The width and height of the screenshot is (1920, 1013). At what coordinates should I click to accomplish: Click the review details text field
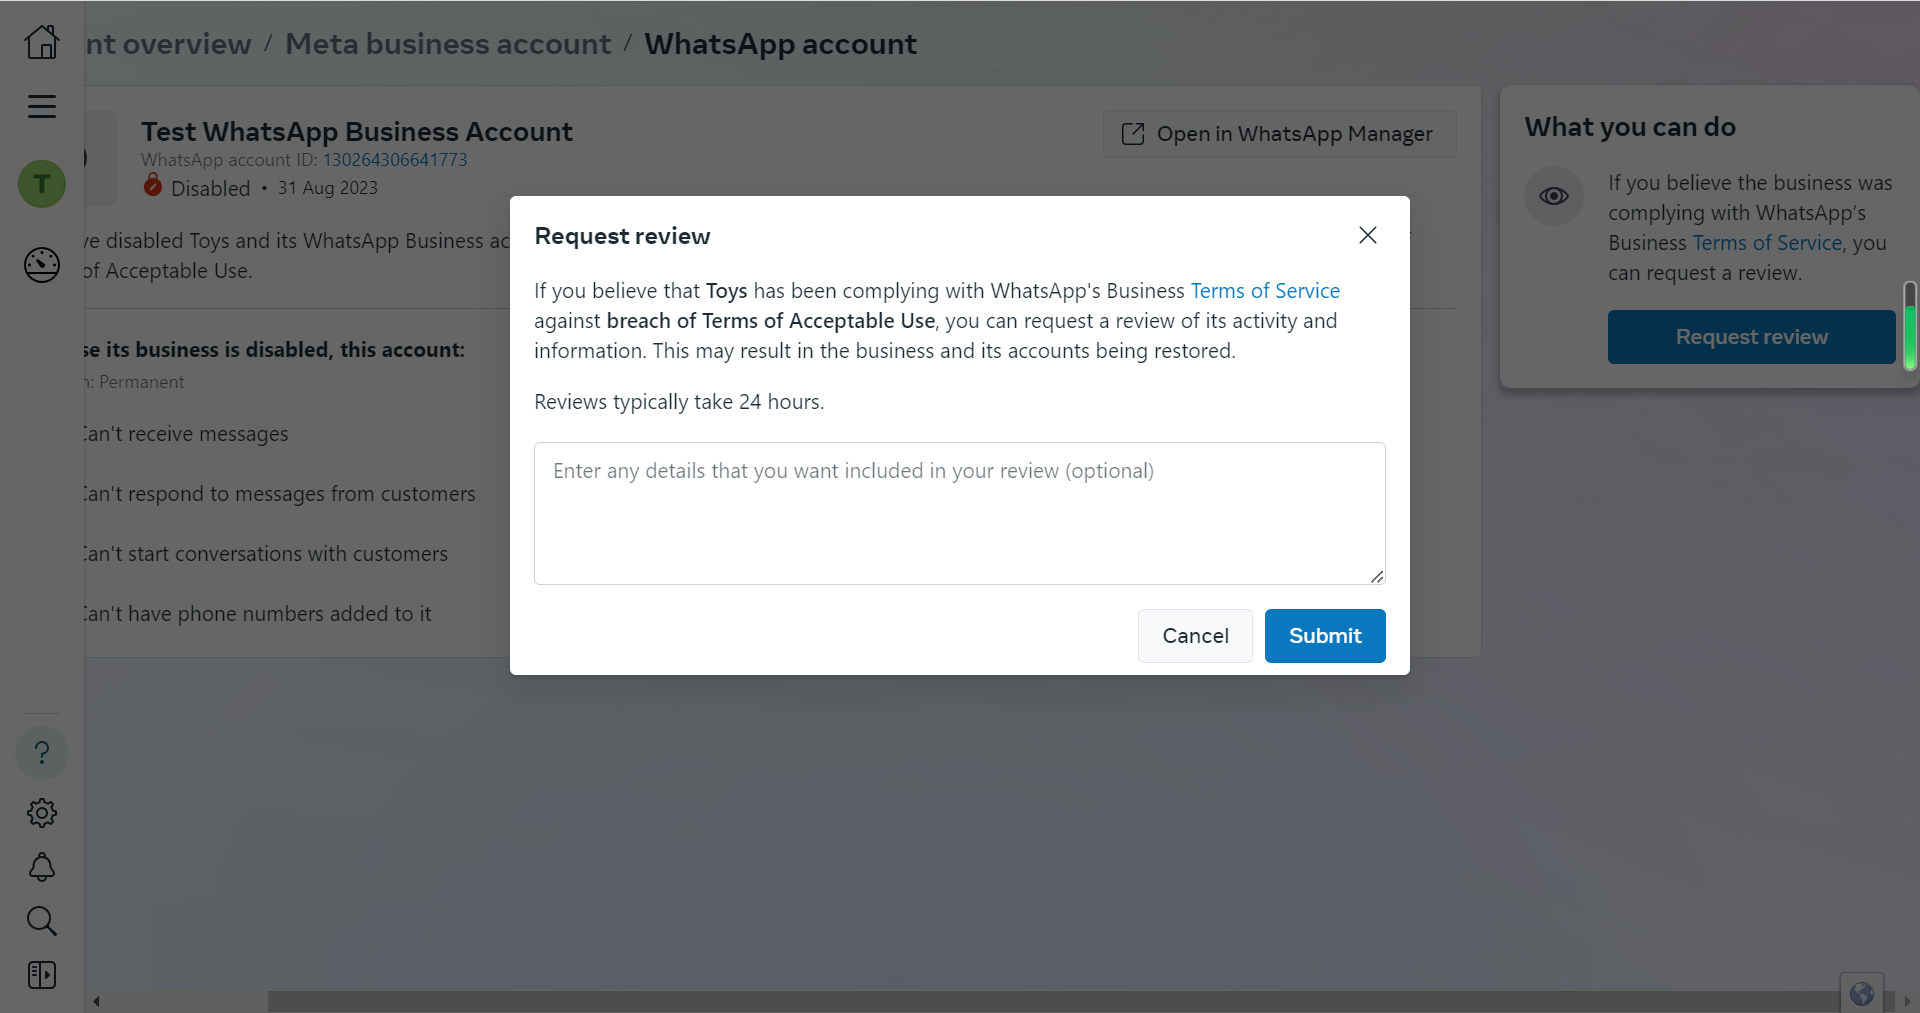pyautogui.click(x=959, y=513)
